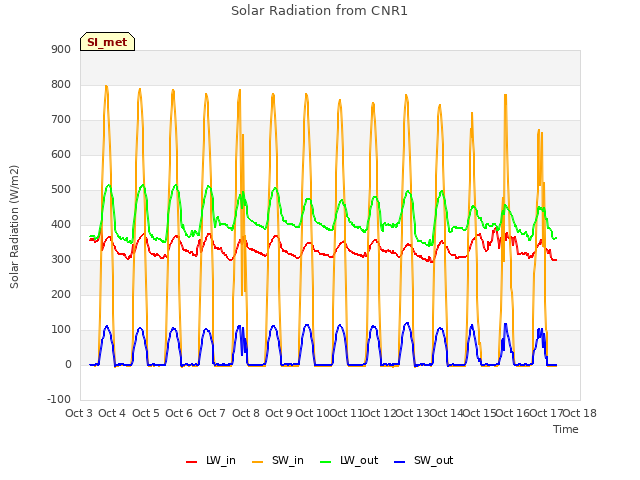Click the 700 y-axis tick label

click(61, 120)
